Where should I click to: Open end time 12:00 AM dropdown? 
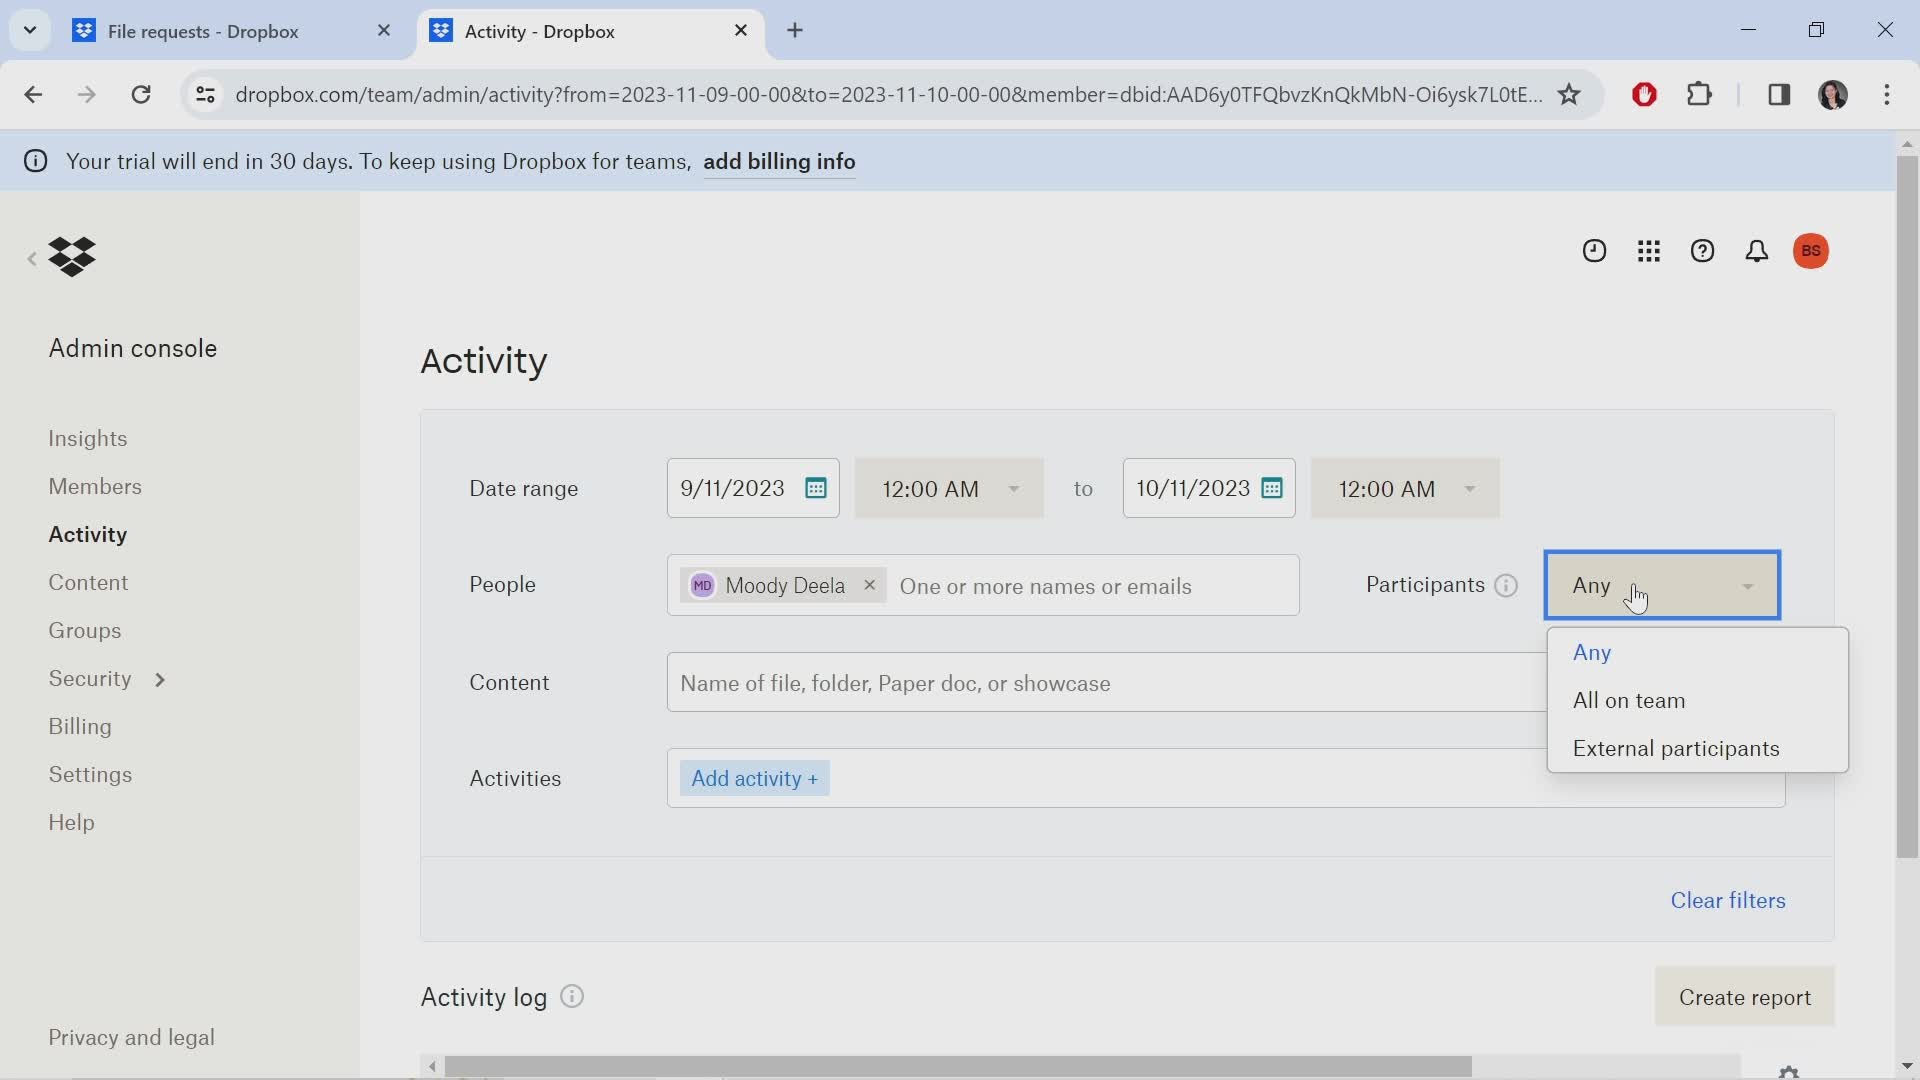click(1405, 488)
